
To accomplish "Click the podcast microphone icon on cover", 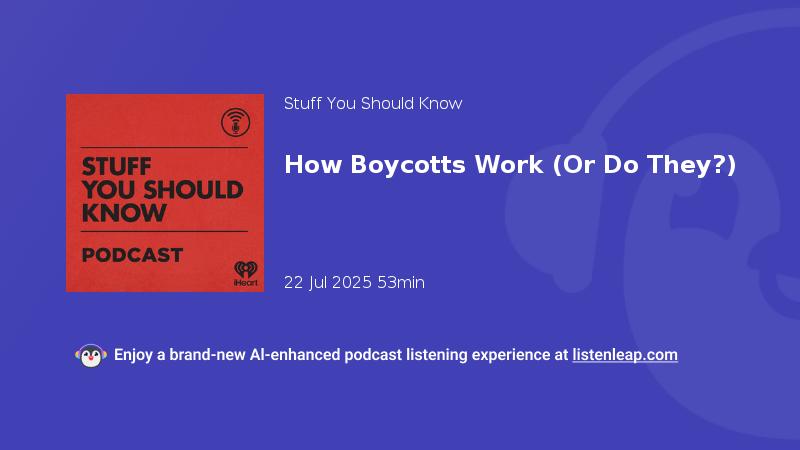I will (x=235, y=122).
